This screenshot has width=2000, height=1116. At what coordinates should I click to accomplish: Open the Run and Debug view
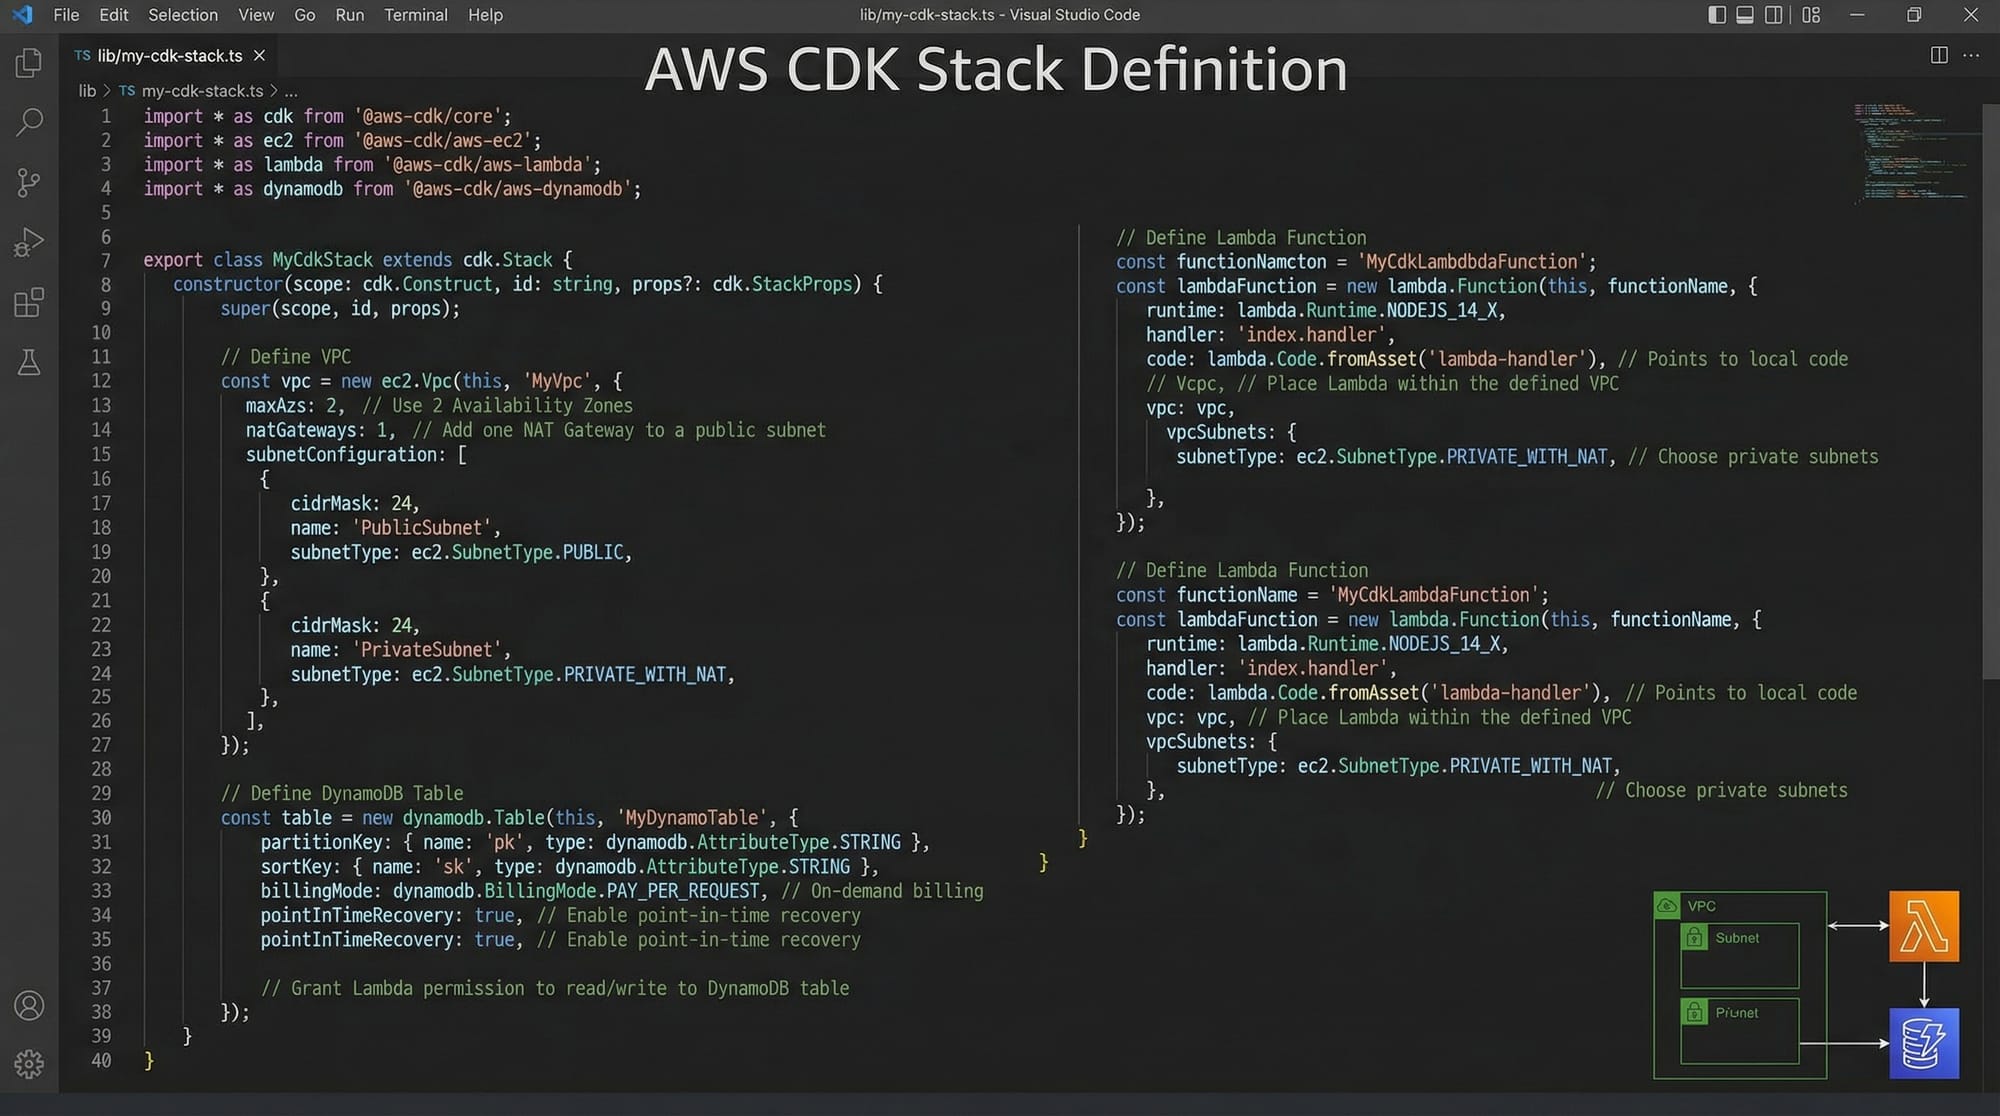(29, 241)
